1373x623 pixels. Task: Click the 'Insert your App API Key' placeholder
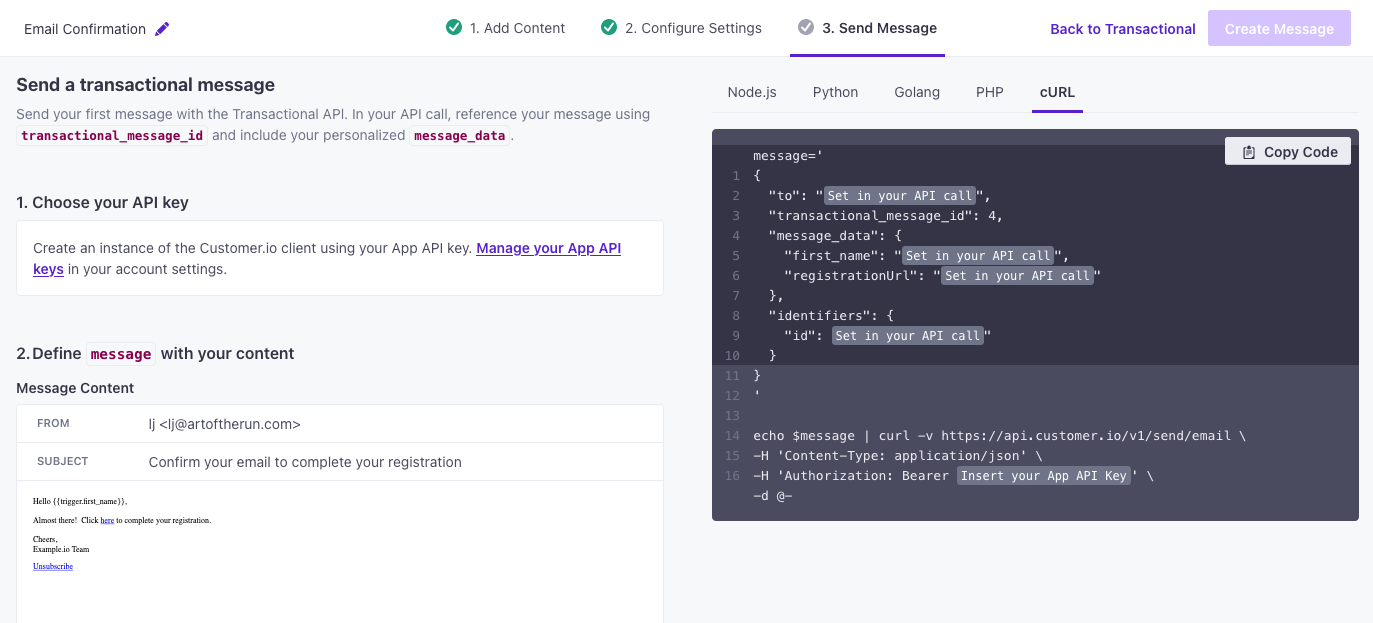click(x=1044, y=475)
